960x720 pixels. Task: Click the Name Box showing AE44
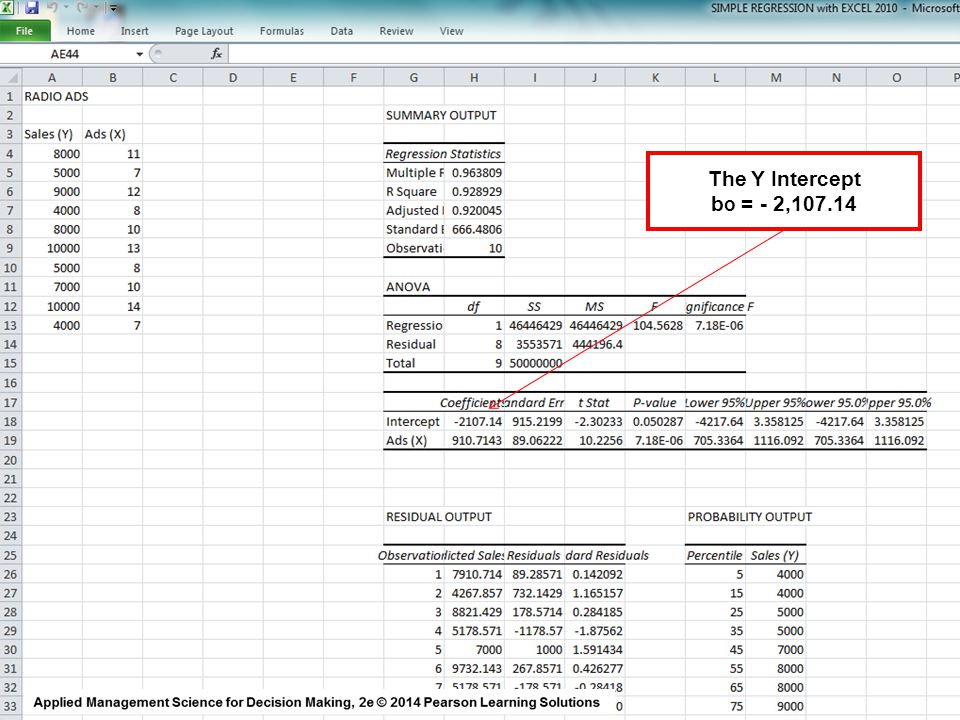66,54
